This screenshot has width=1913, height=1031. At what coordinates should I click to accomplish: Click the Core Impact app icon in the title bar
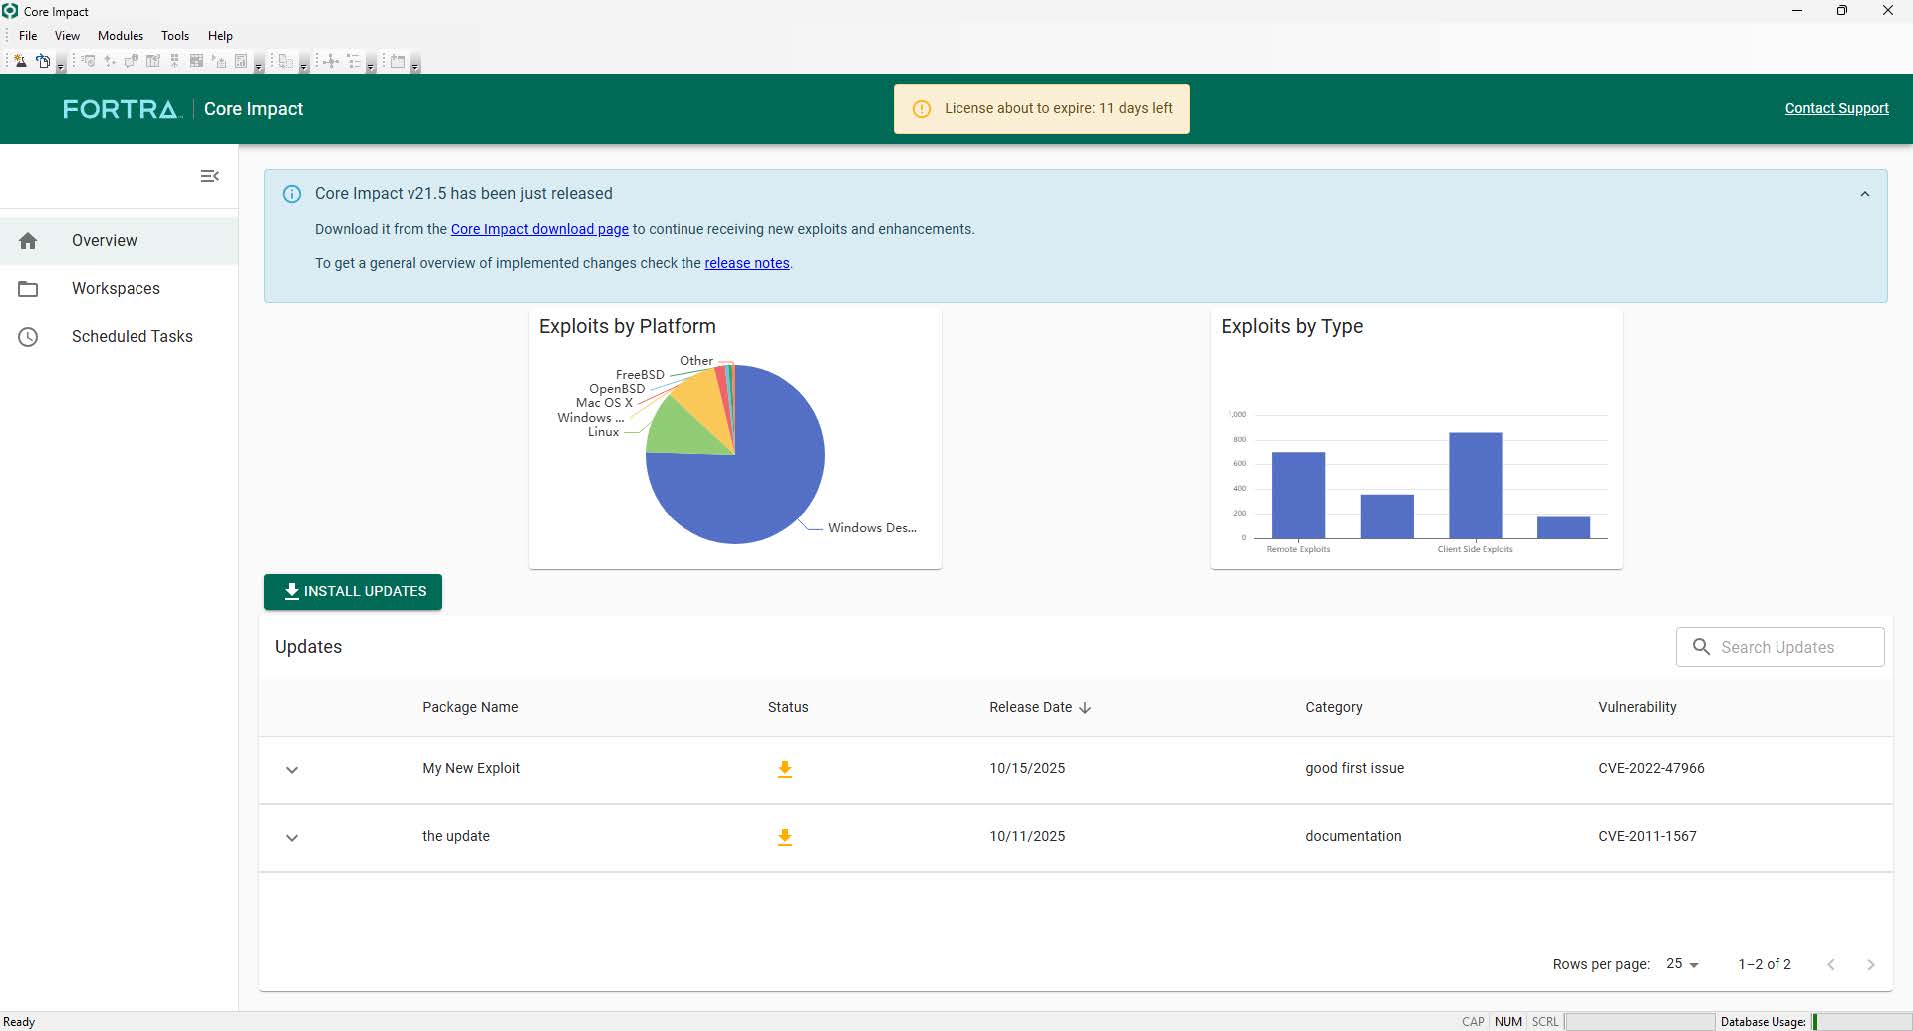[x=10, y=11]
